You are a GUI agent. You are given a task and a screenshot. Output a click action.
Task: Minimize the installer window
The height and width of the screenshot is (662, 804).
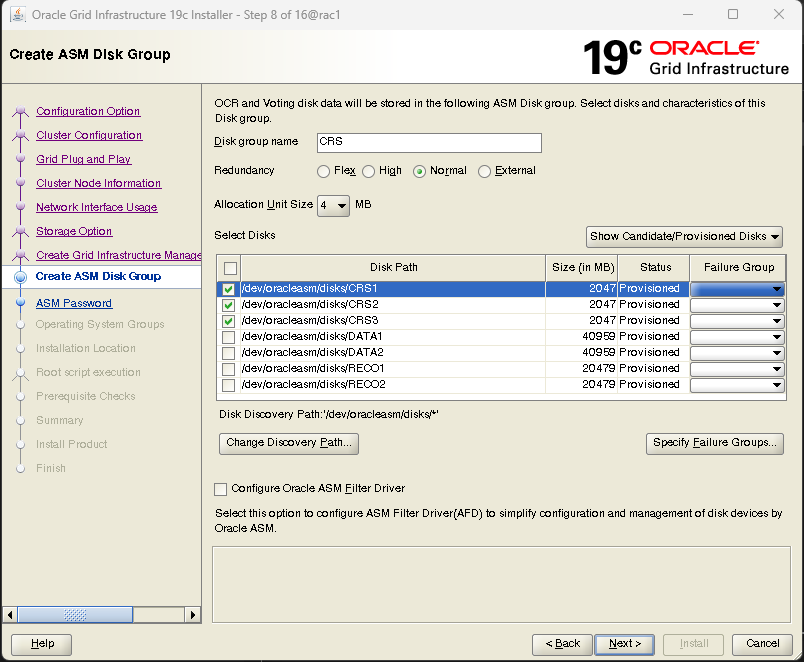(x=688, y=14)
